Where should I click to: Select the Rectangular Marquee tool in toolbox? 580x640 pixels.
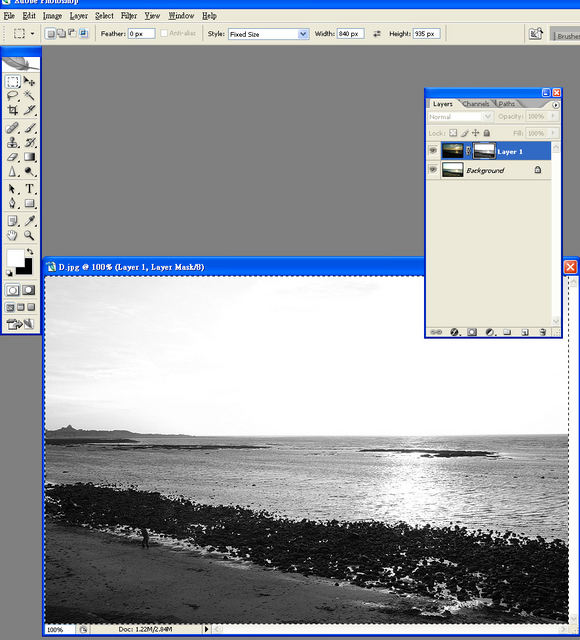point(13,82)
